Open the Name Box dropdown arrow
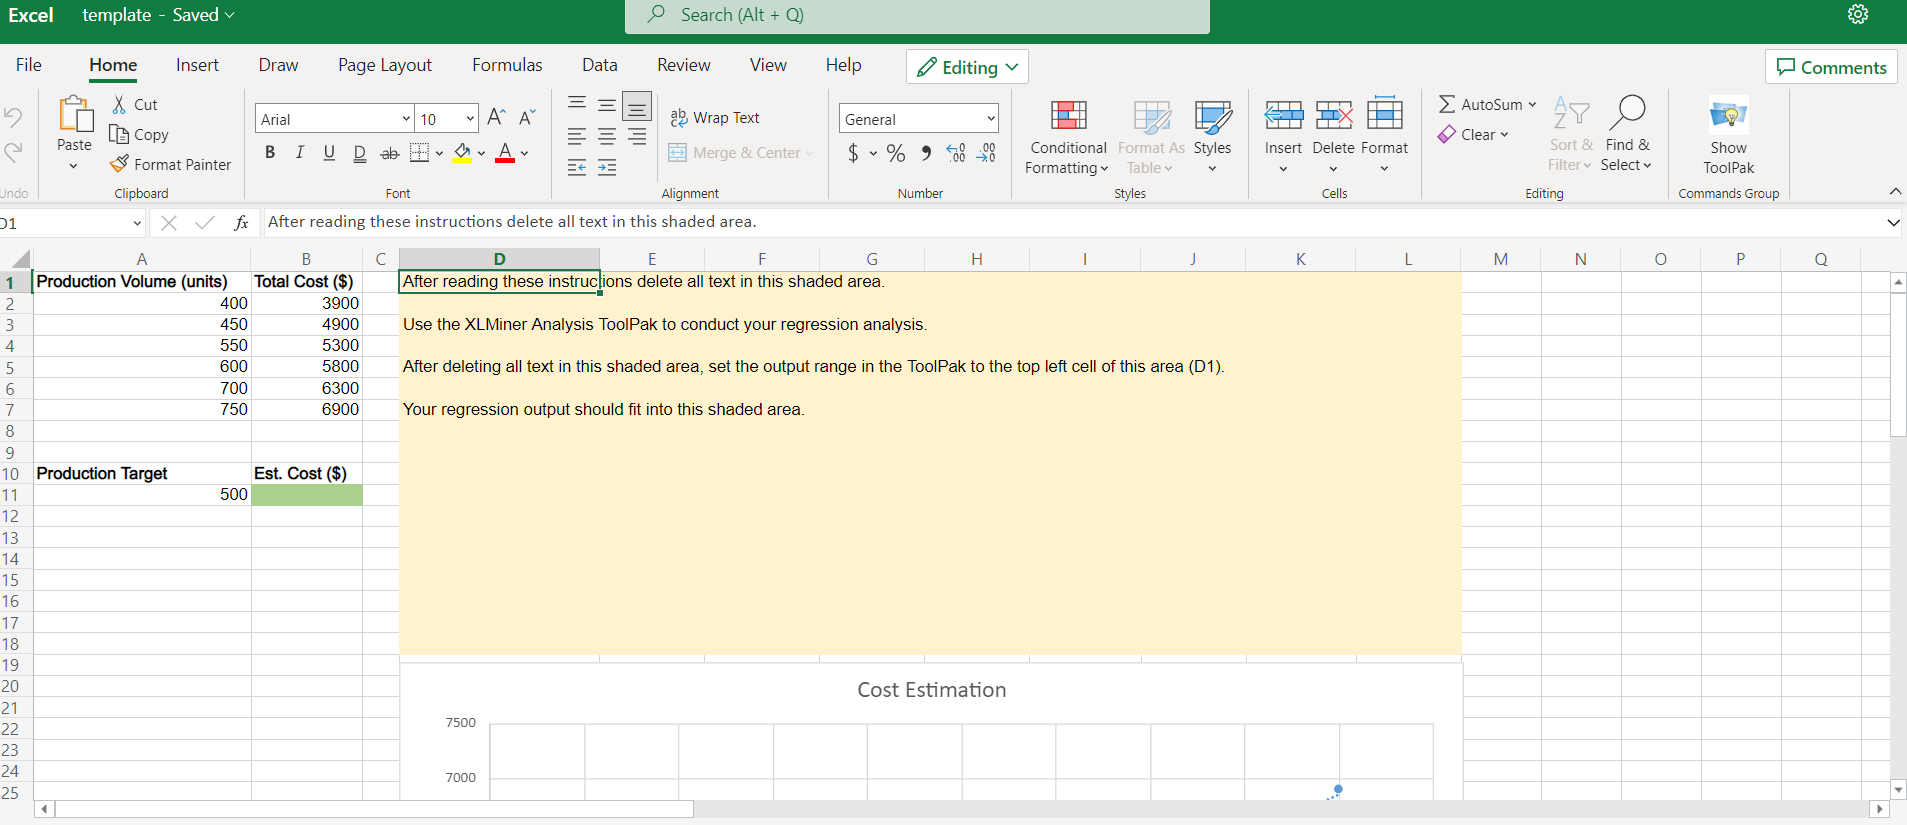The image size is (1907, 825). (x=137, y=223)
